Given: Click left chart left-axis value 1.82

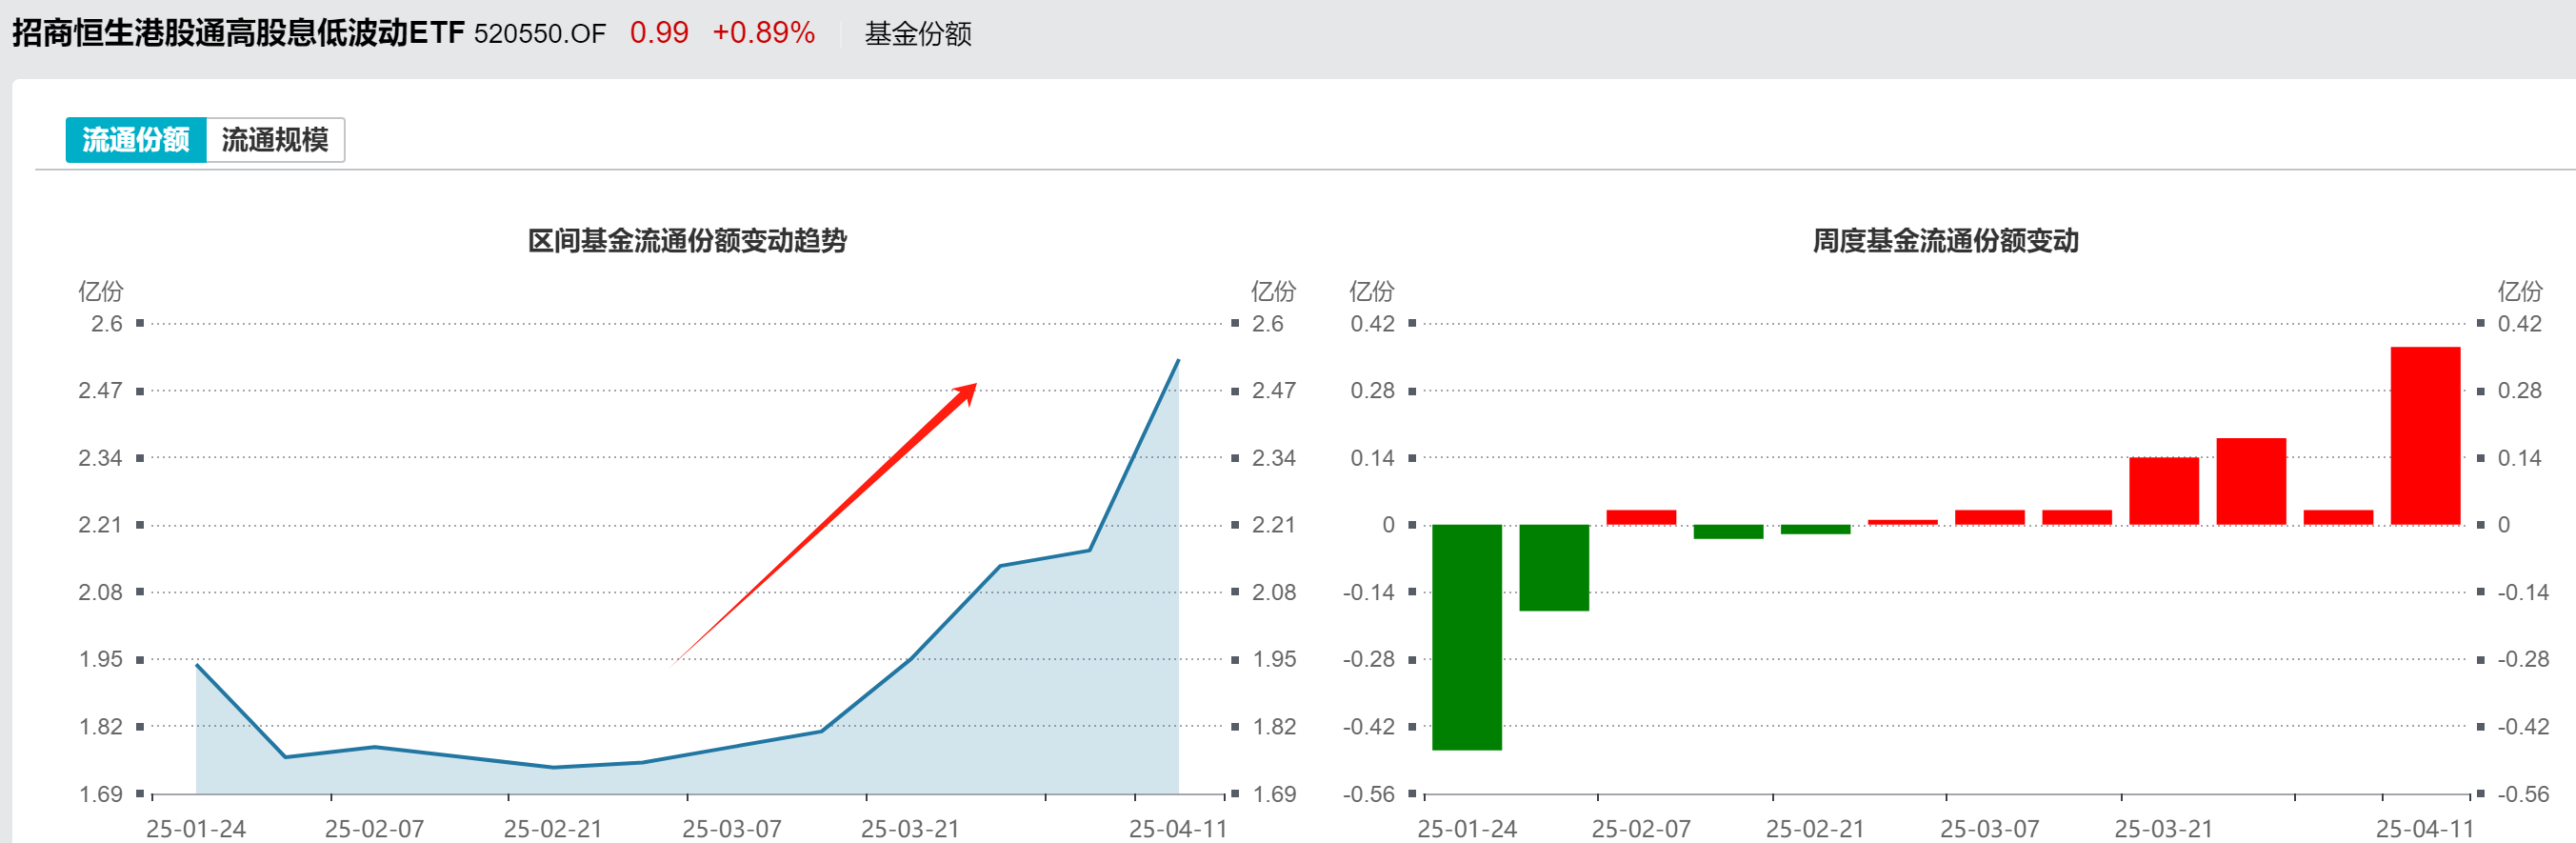Looking at the screenshot, I should point(100,727).
